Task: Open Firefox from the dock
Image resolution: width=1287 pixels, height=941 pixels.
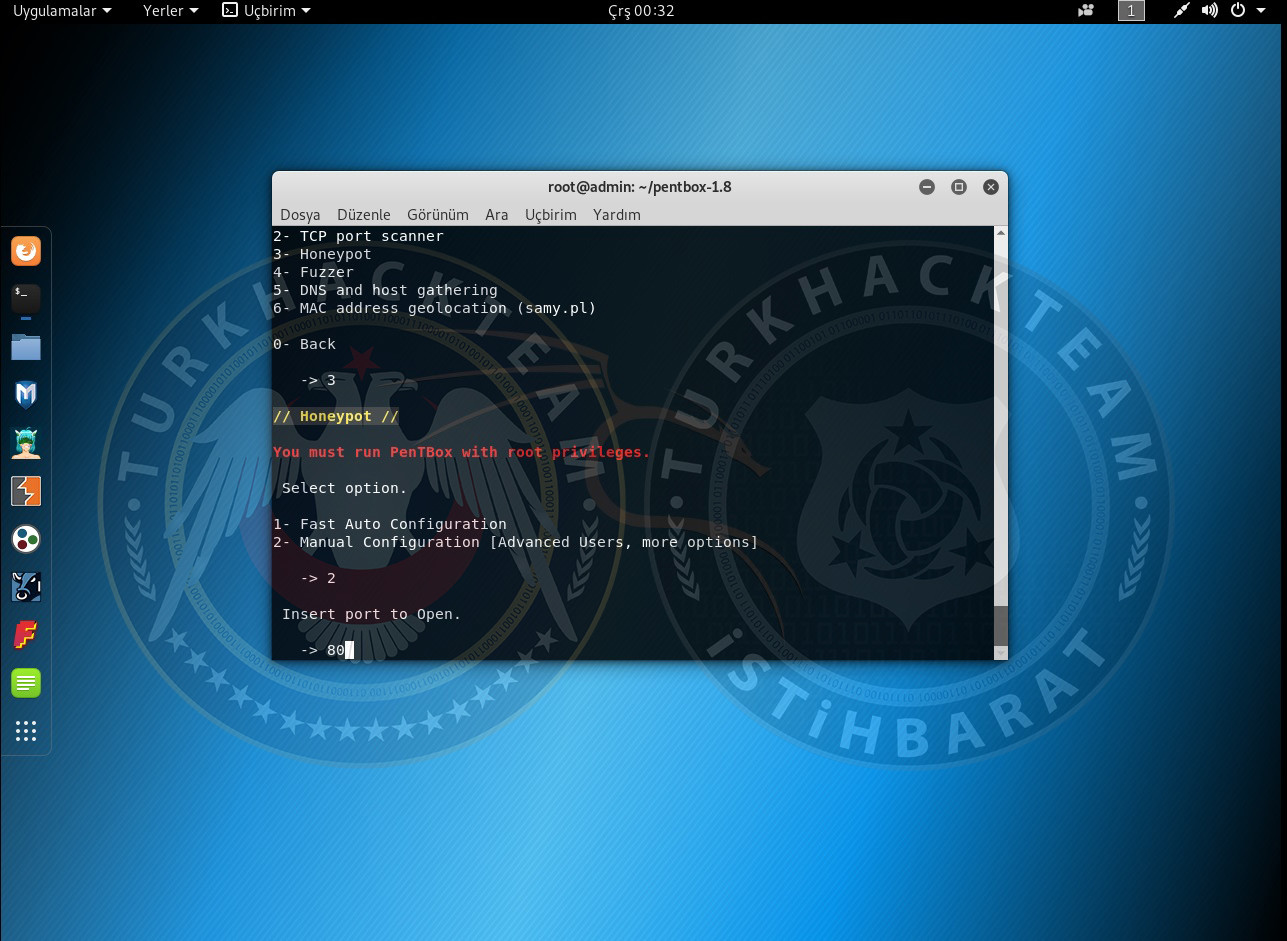Action: pyautogui.click(x=26, y=251)
